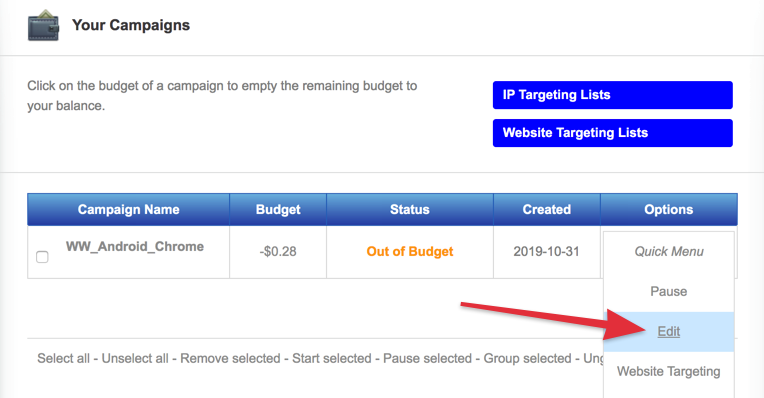Click the Budget column header
This screenshot has height=398, width=764.
click(278, 209)
